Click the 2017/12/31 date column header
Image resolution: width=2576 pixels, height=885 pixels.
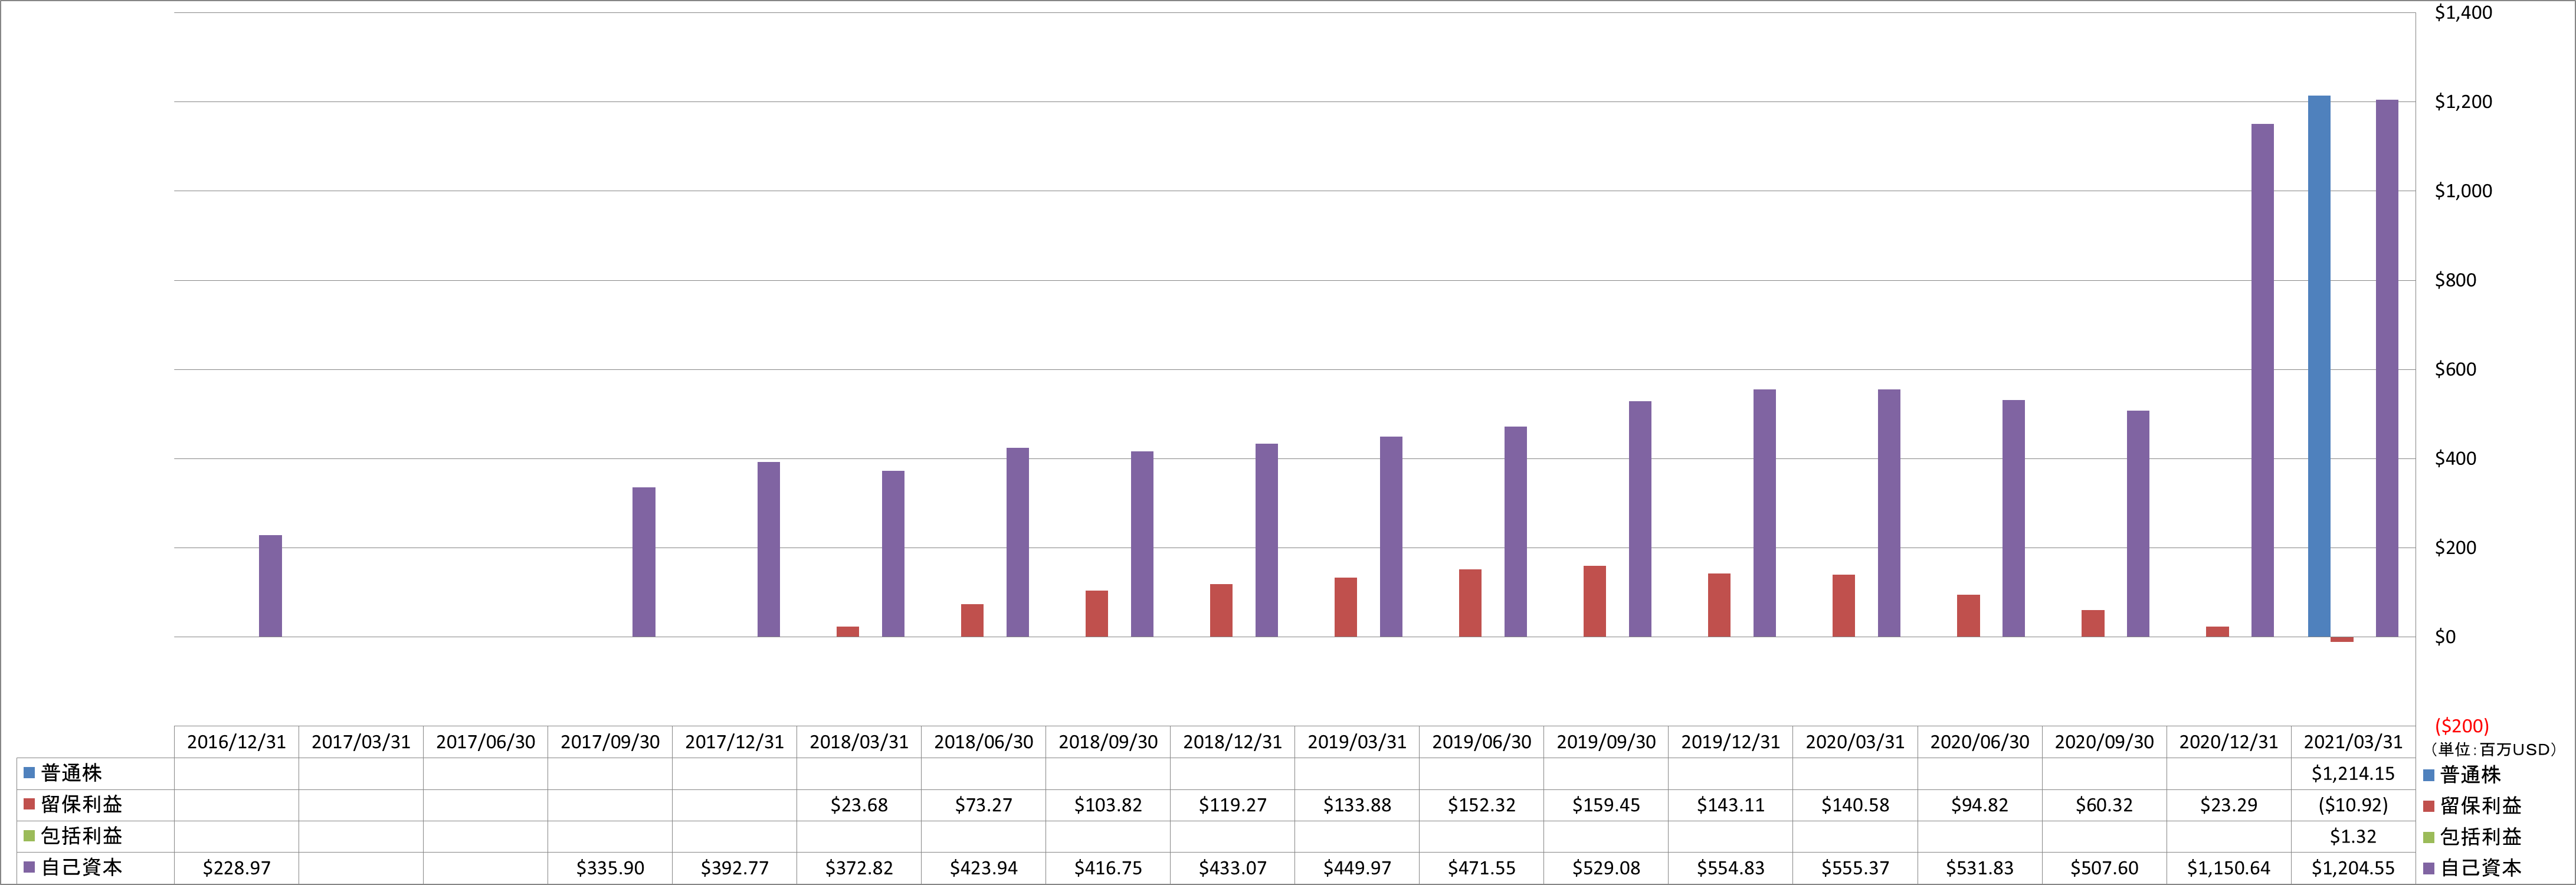[x=734, y=742]
